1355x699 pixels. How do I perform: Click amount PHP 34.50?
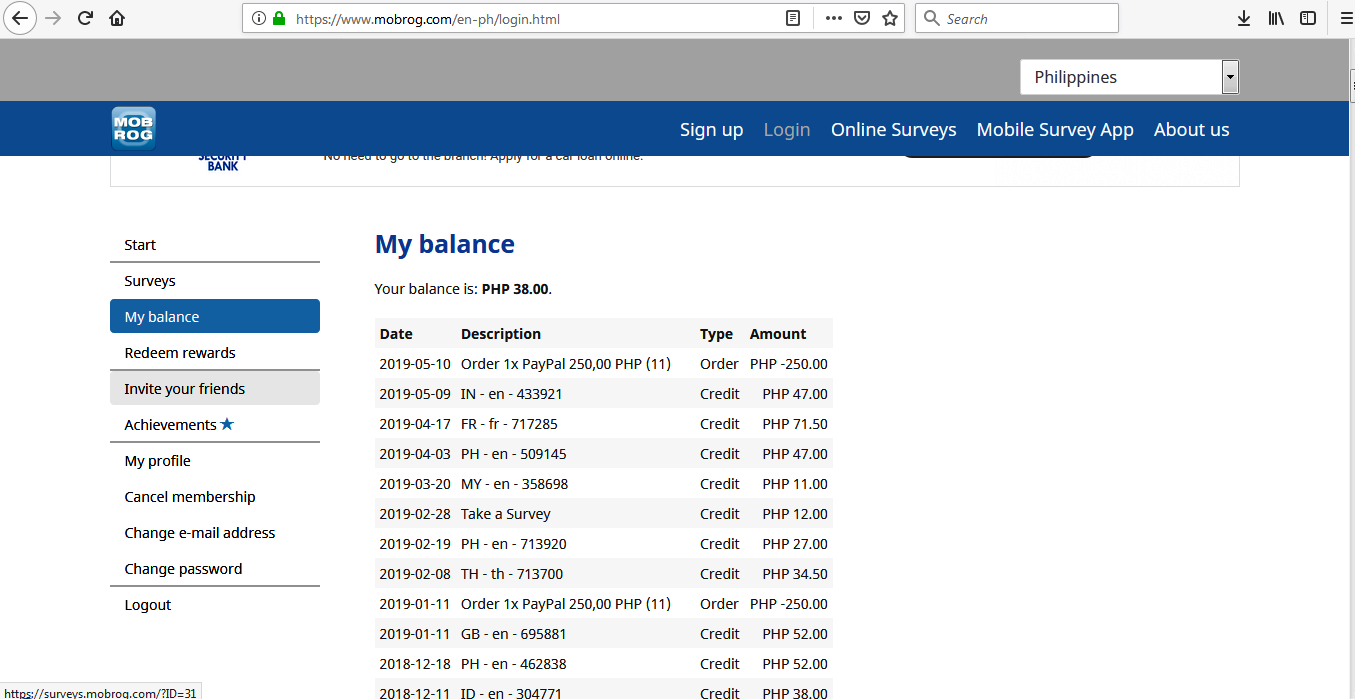click(795, 574)
